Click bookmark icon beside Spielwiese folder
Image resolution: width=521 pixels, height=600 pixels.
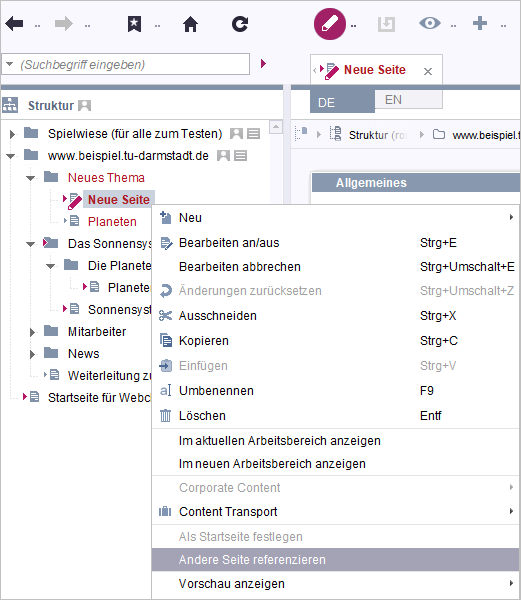tap(236, 134)
